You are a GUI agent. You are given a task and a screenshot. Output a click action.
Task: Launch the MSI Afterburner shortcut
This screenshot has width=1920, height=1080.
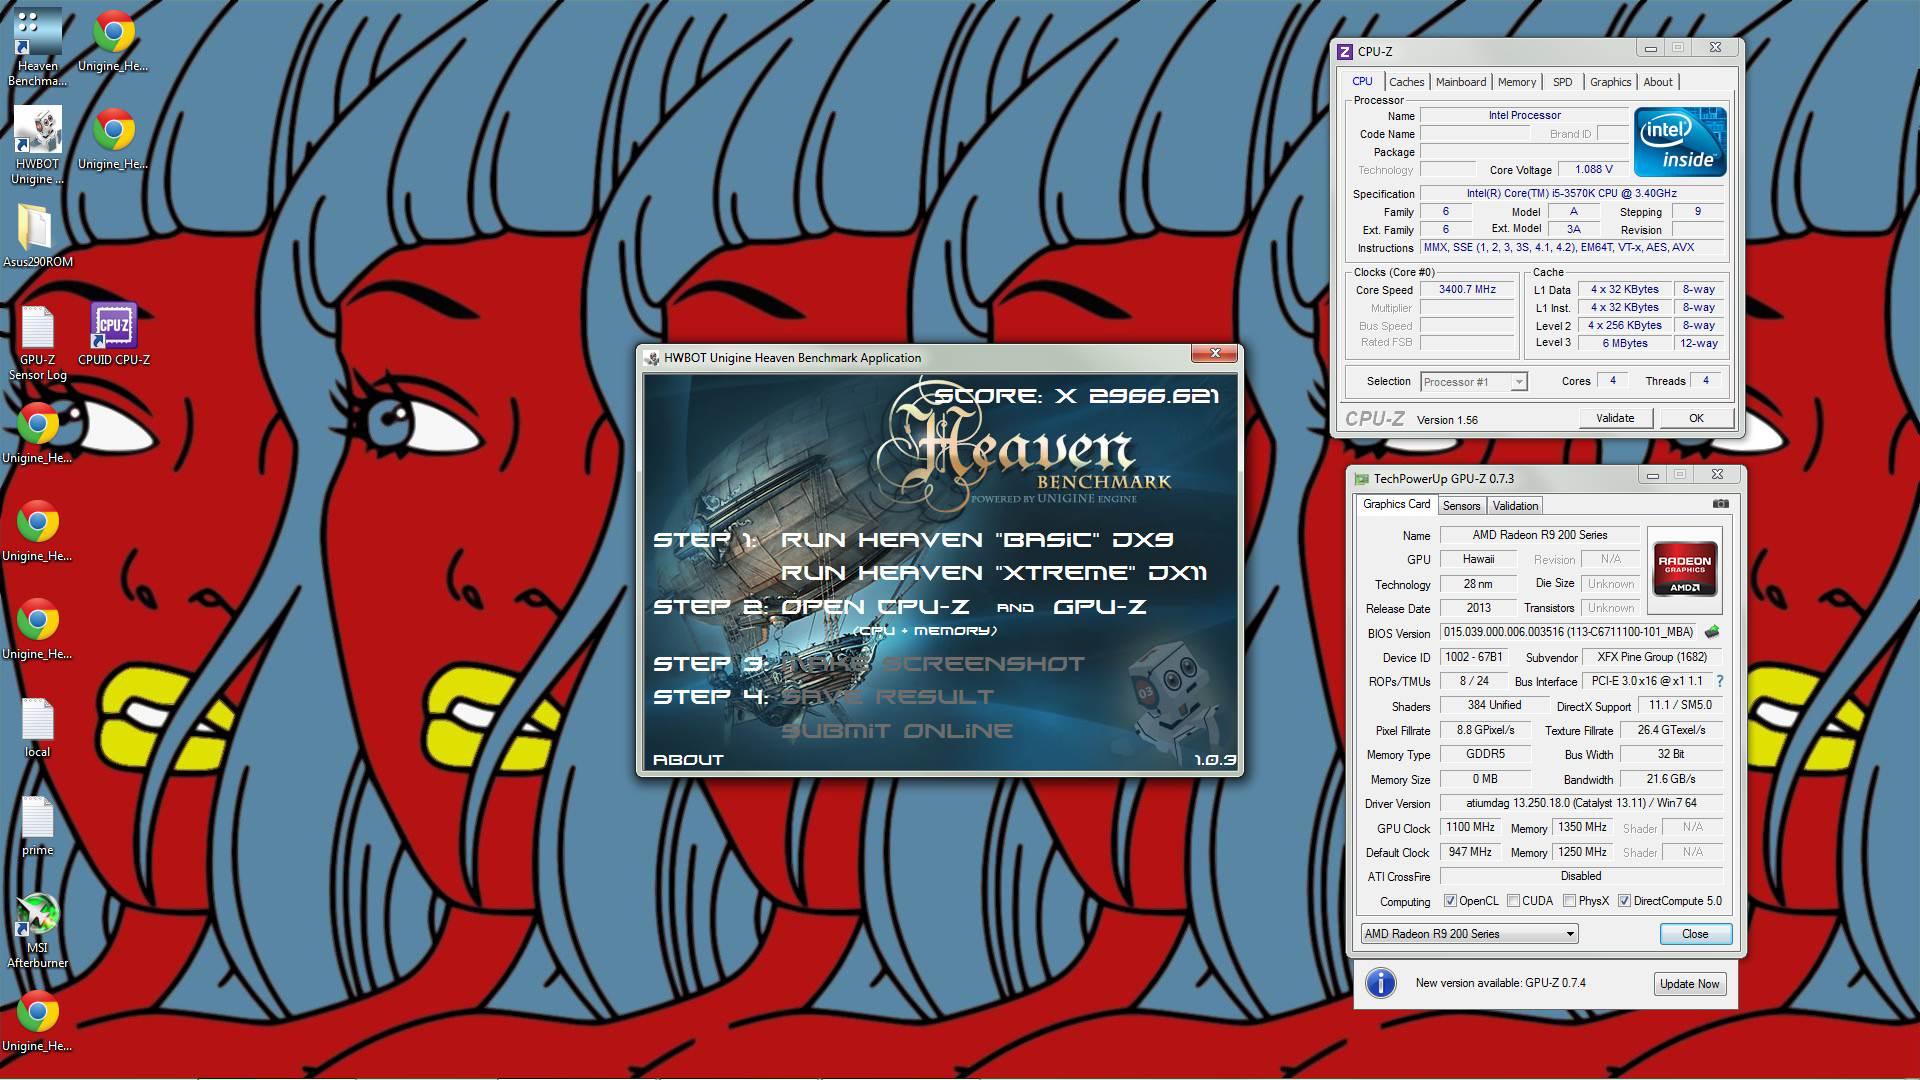click(37, 930)
